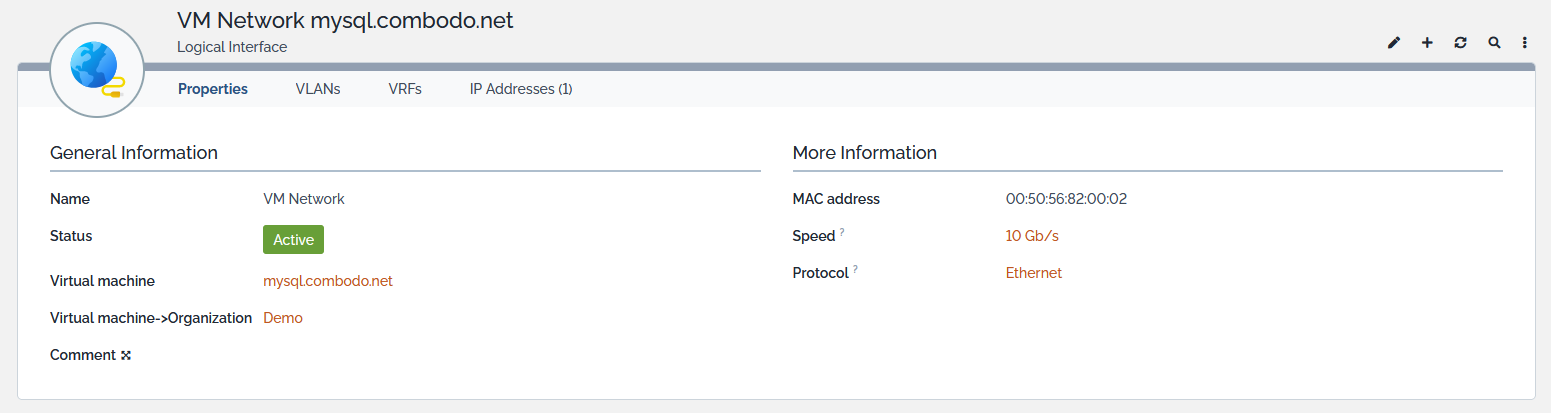Click the Logical Interface globe icon

click(x=97, y=69)
